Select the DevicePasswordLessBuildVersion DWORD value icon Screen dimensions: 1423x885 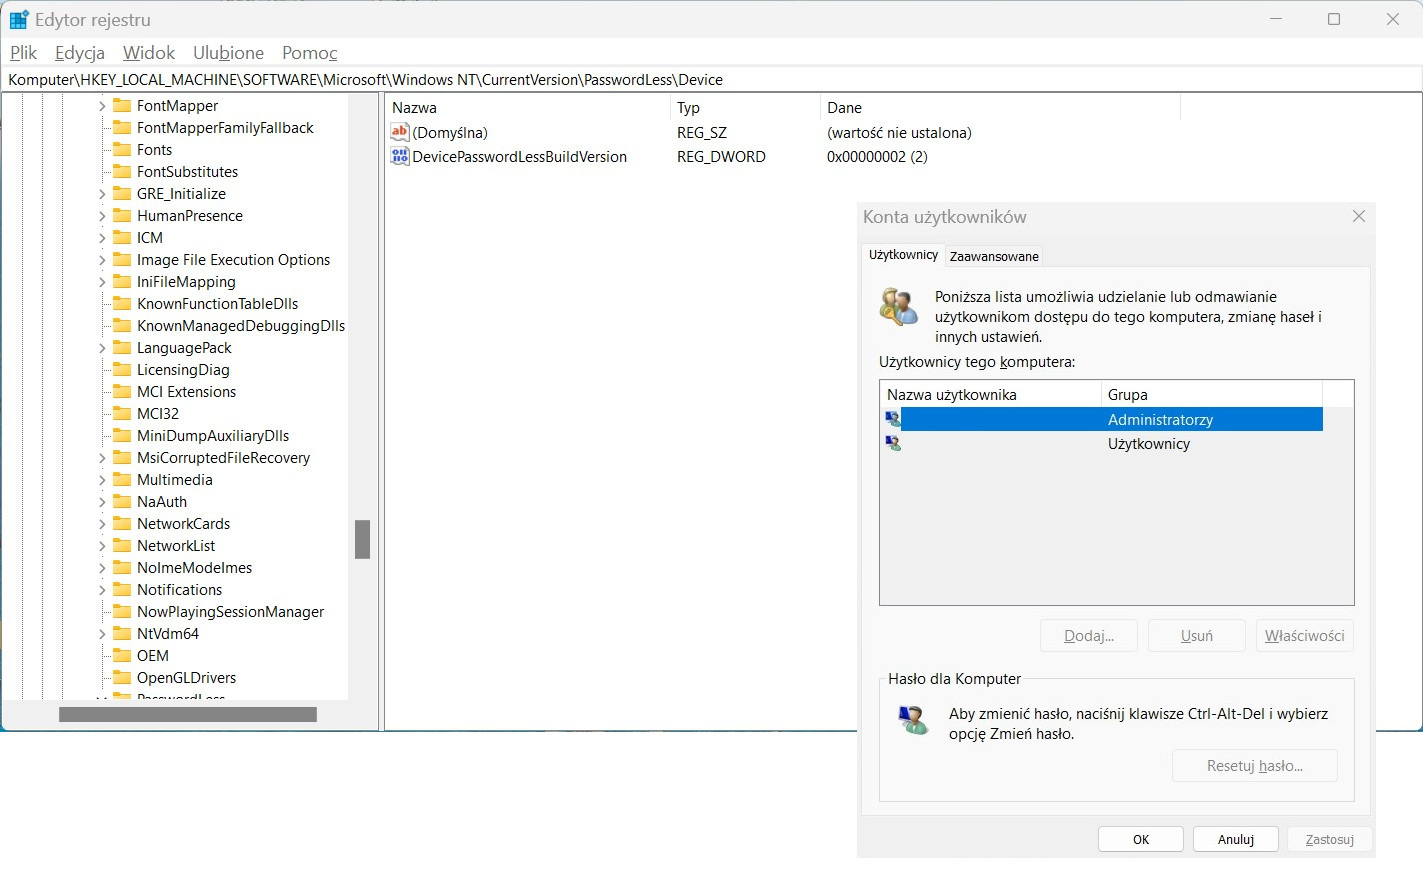[x=400, y=156]
